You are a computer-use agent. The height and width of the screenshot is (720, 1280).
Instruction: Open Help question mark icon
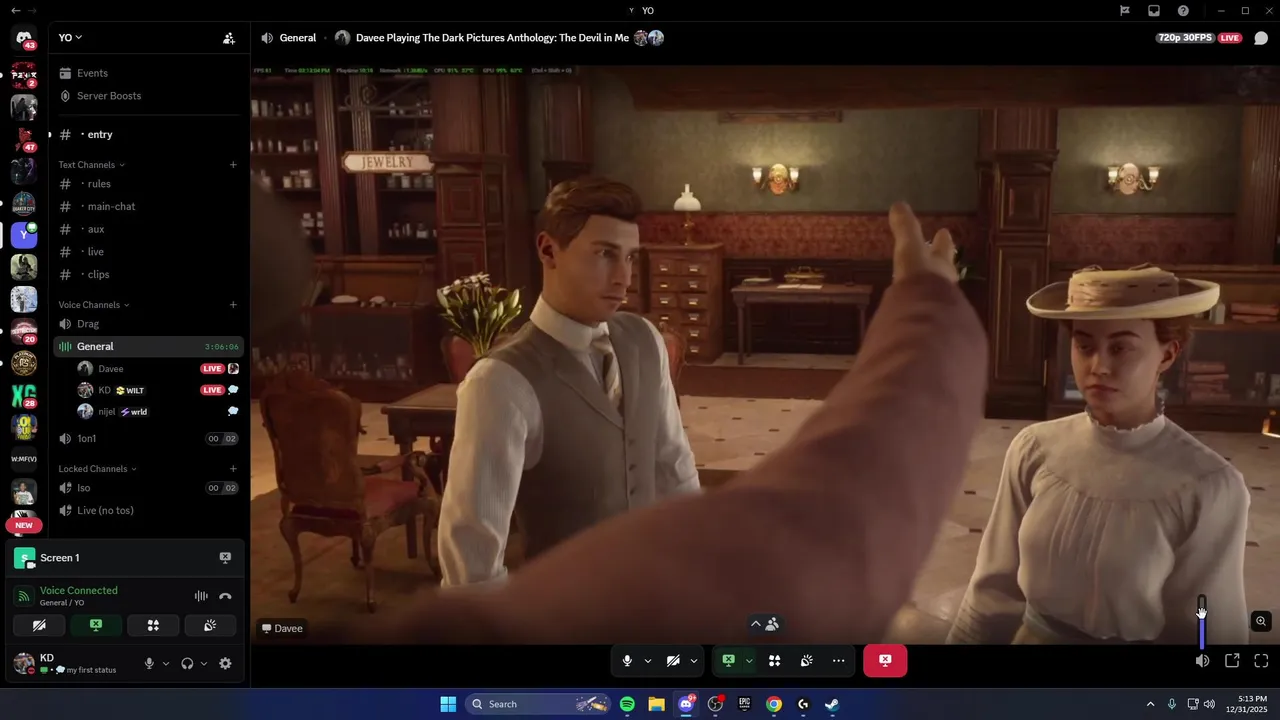pyautogui.click(x=1183, y=10)
